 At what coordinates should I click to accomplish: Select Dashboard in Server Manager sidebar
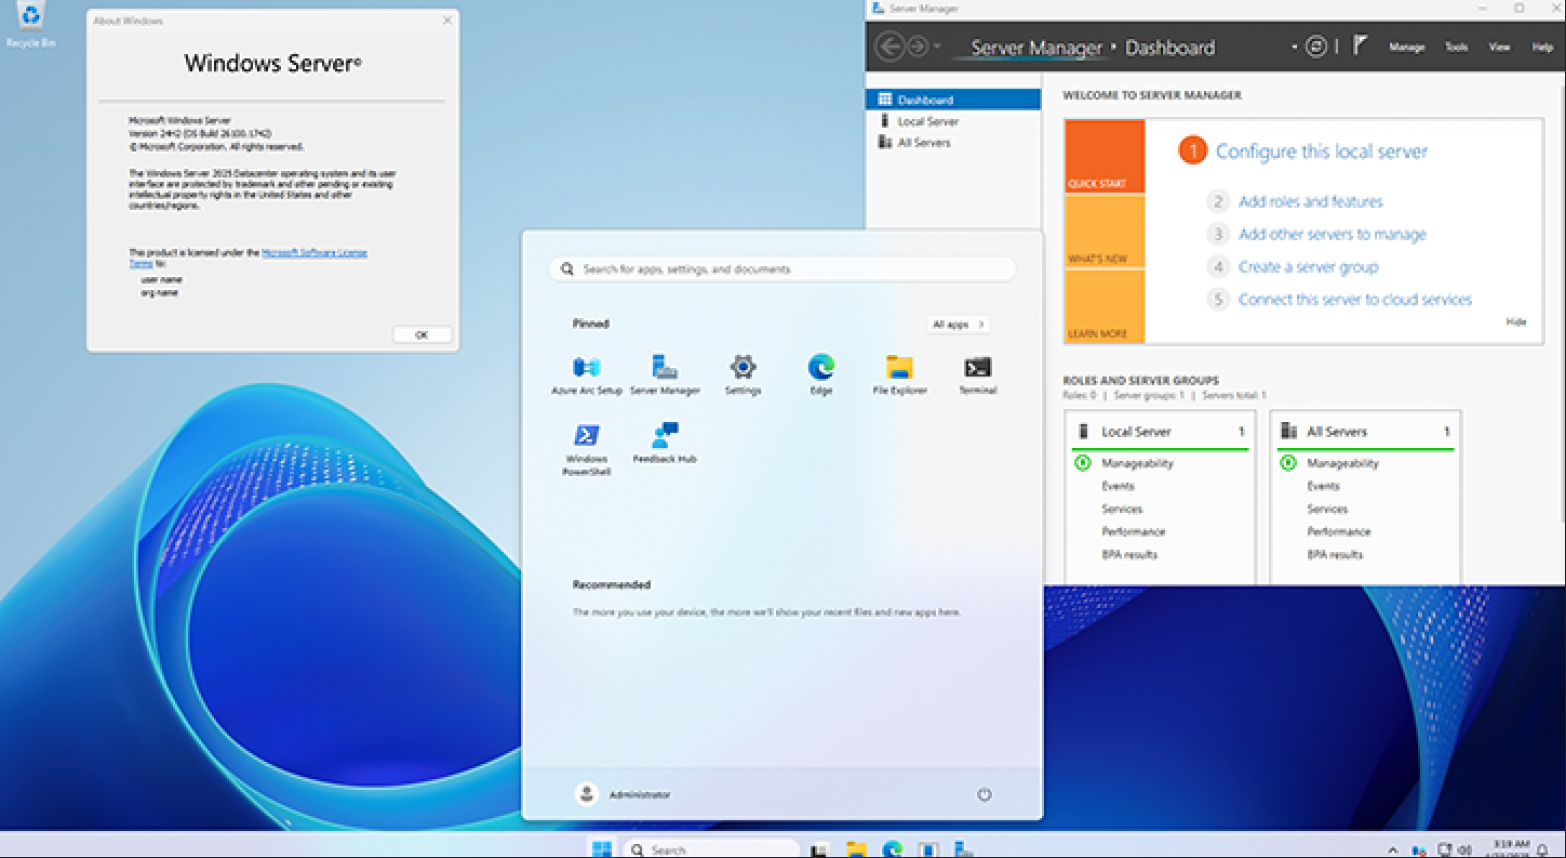point(953,99)
